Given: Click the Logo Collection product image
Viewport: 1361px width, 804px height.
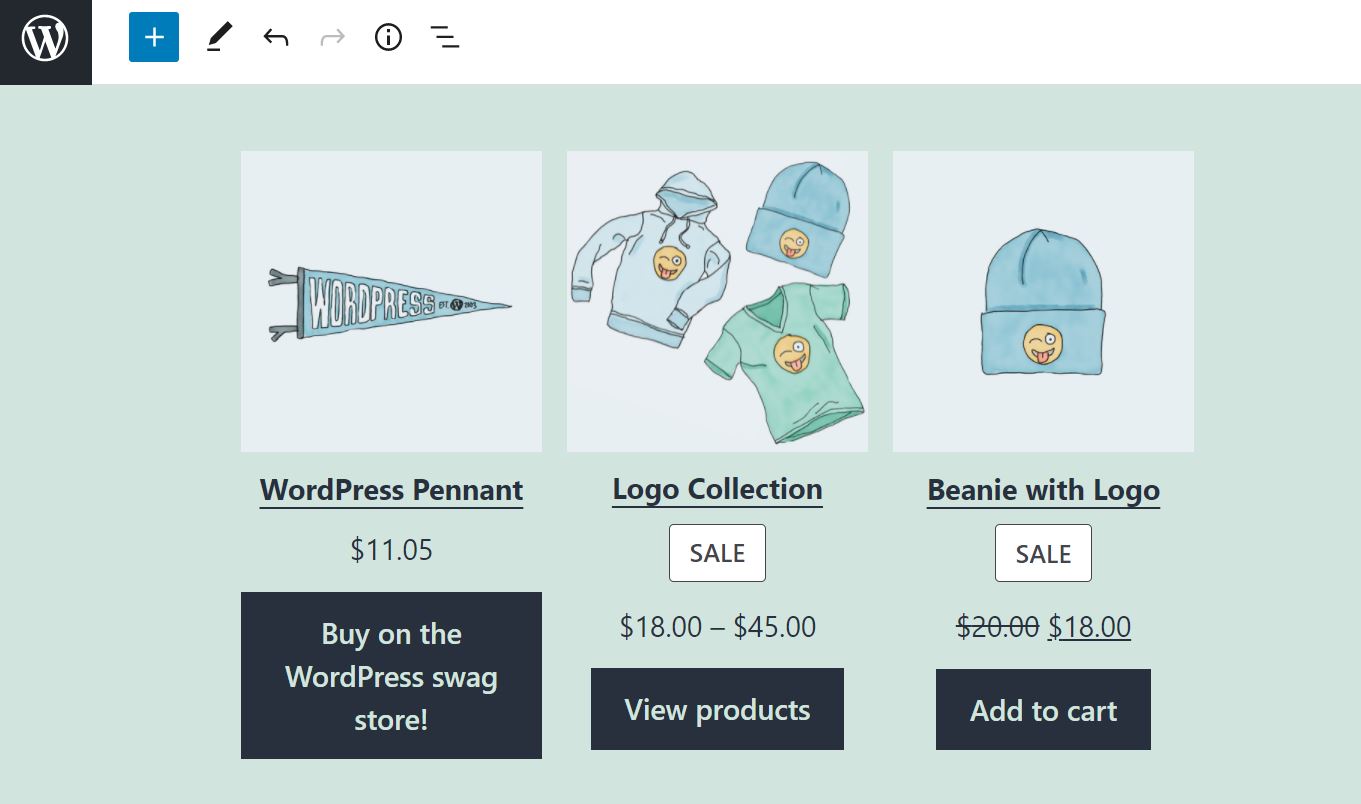Looking at the screenshot, I should 717,300.
